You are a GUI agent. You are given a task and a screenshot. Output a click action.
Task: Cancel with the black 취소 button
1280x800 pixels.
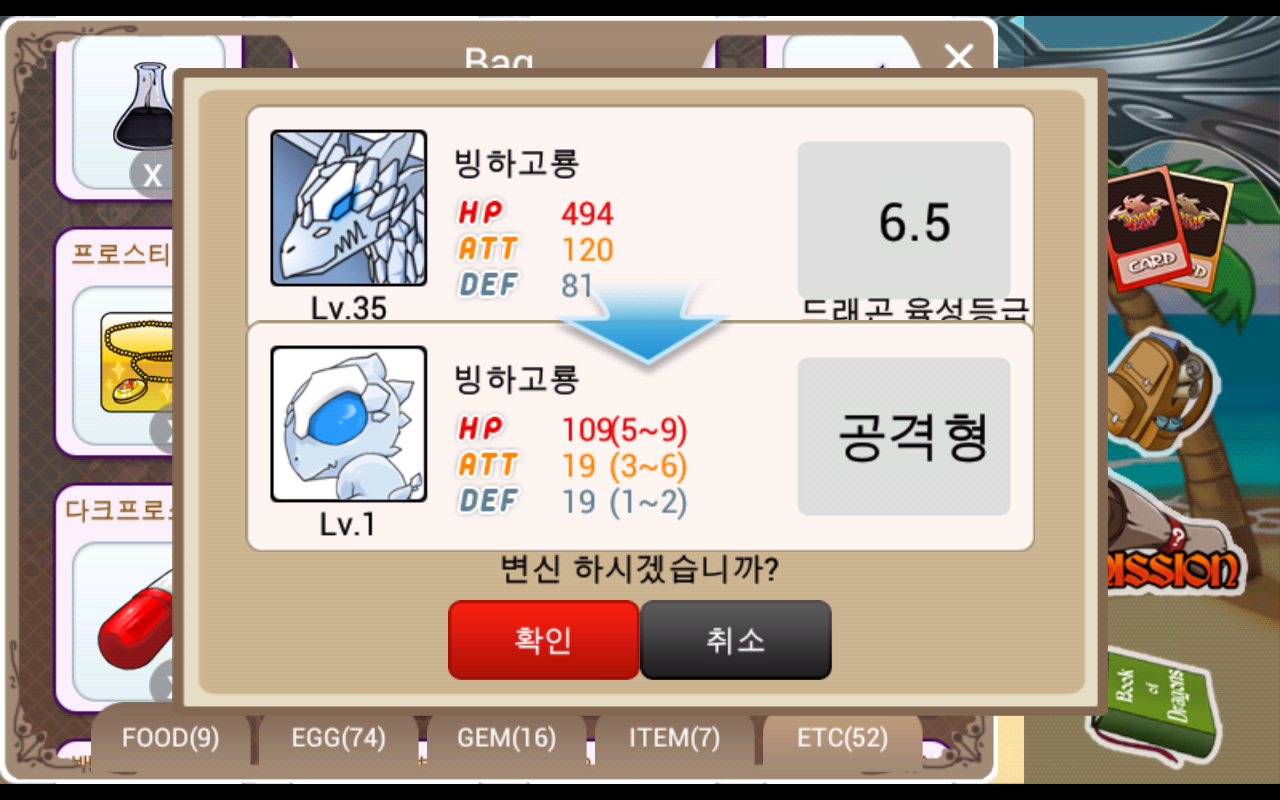tap(736, 640)
